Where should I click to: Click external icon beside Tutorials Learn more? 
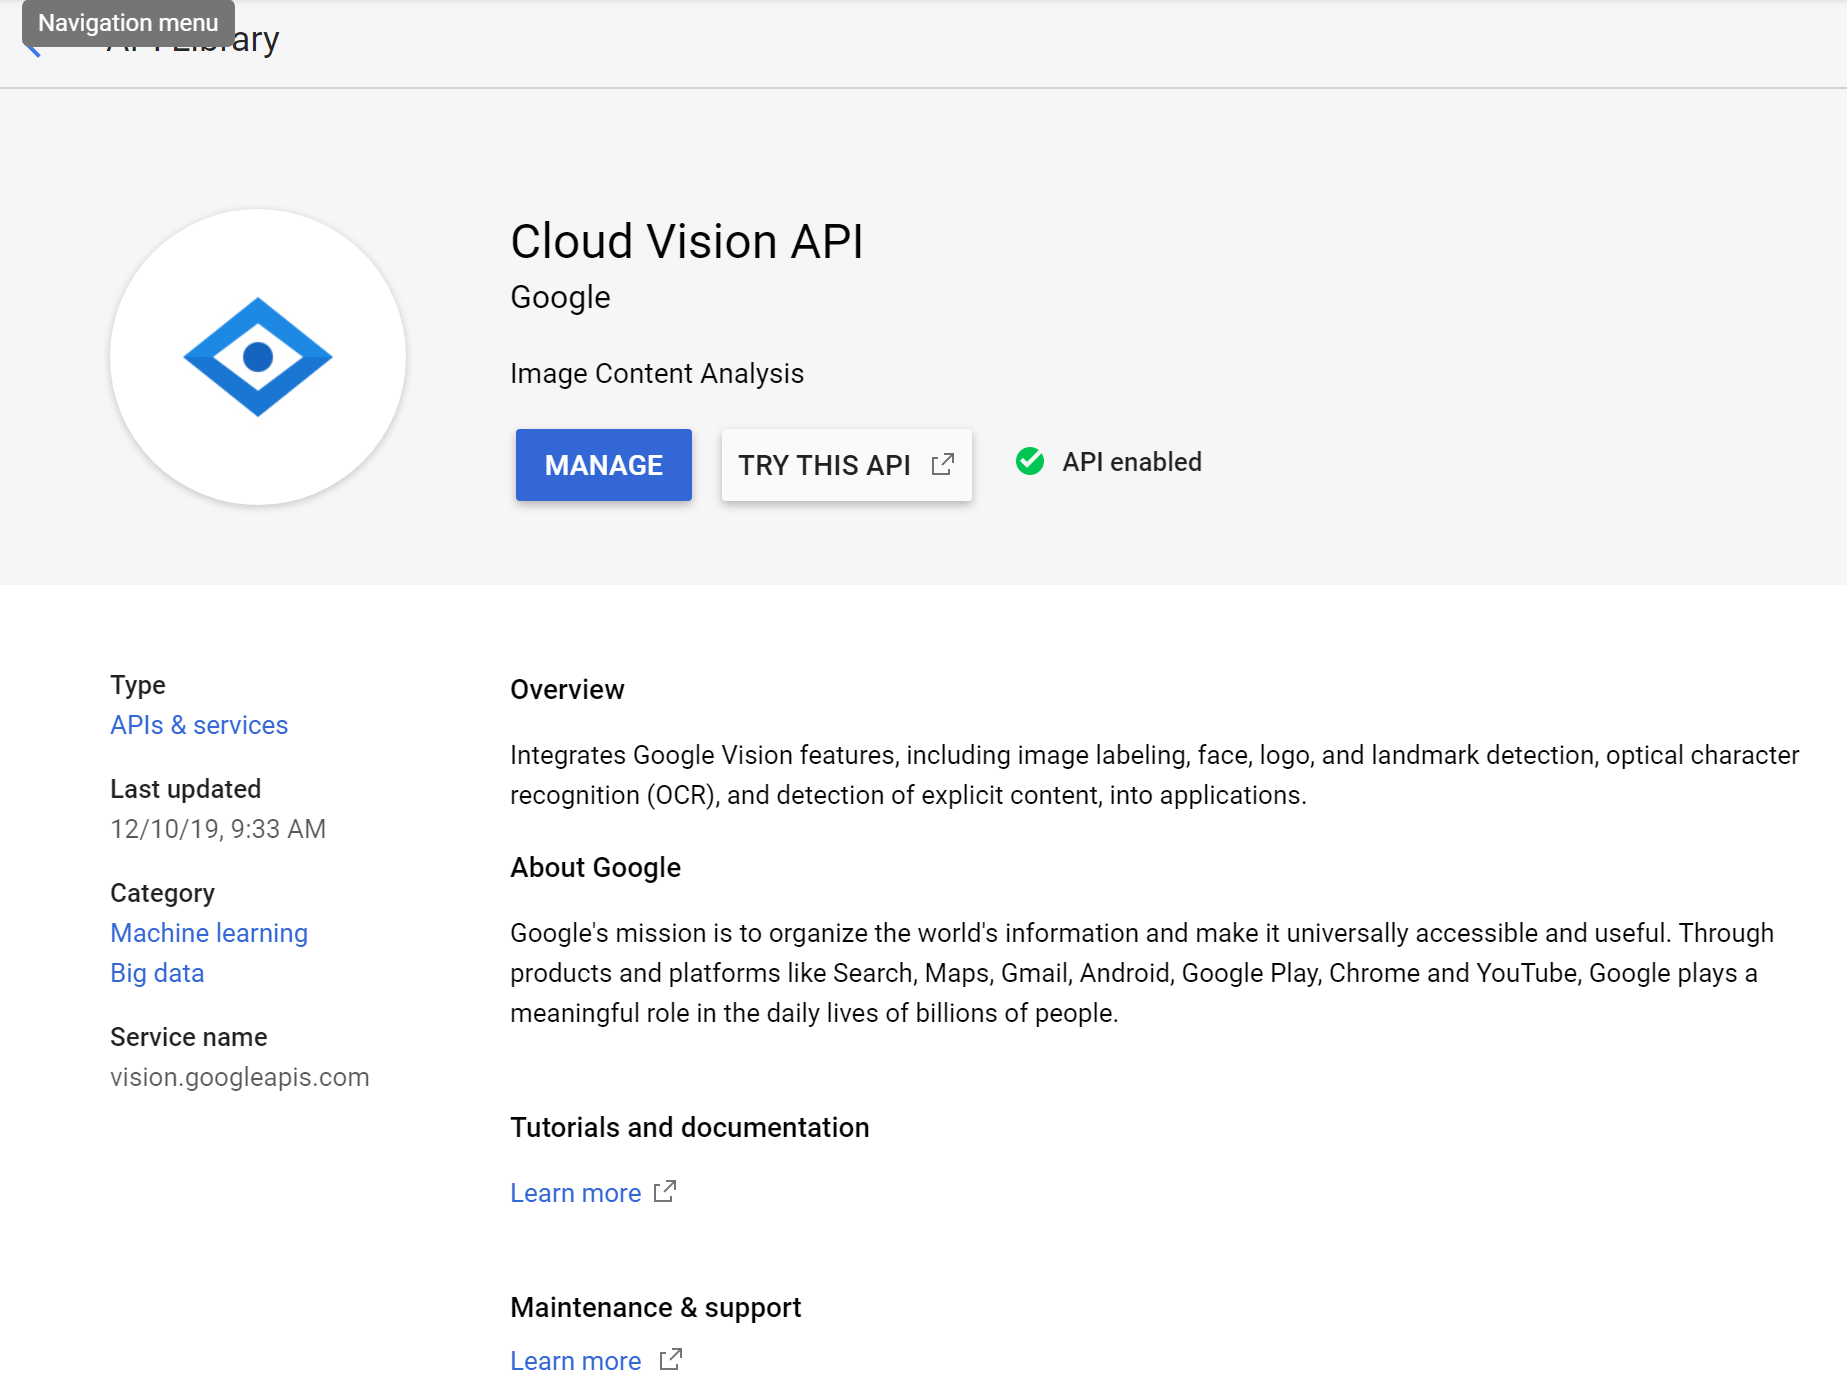[665, 1191]
